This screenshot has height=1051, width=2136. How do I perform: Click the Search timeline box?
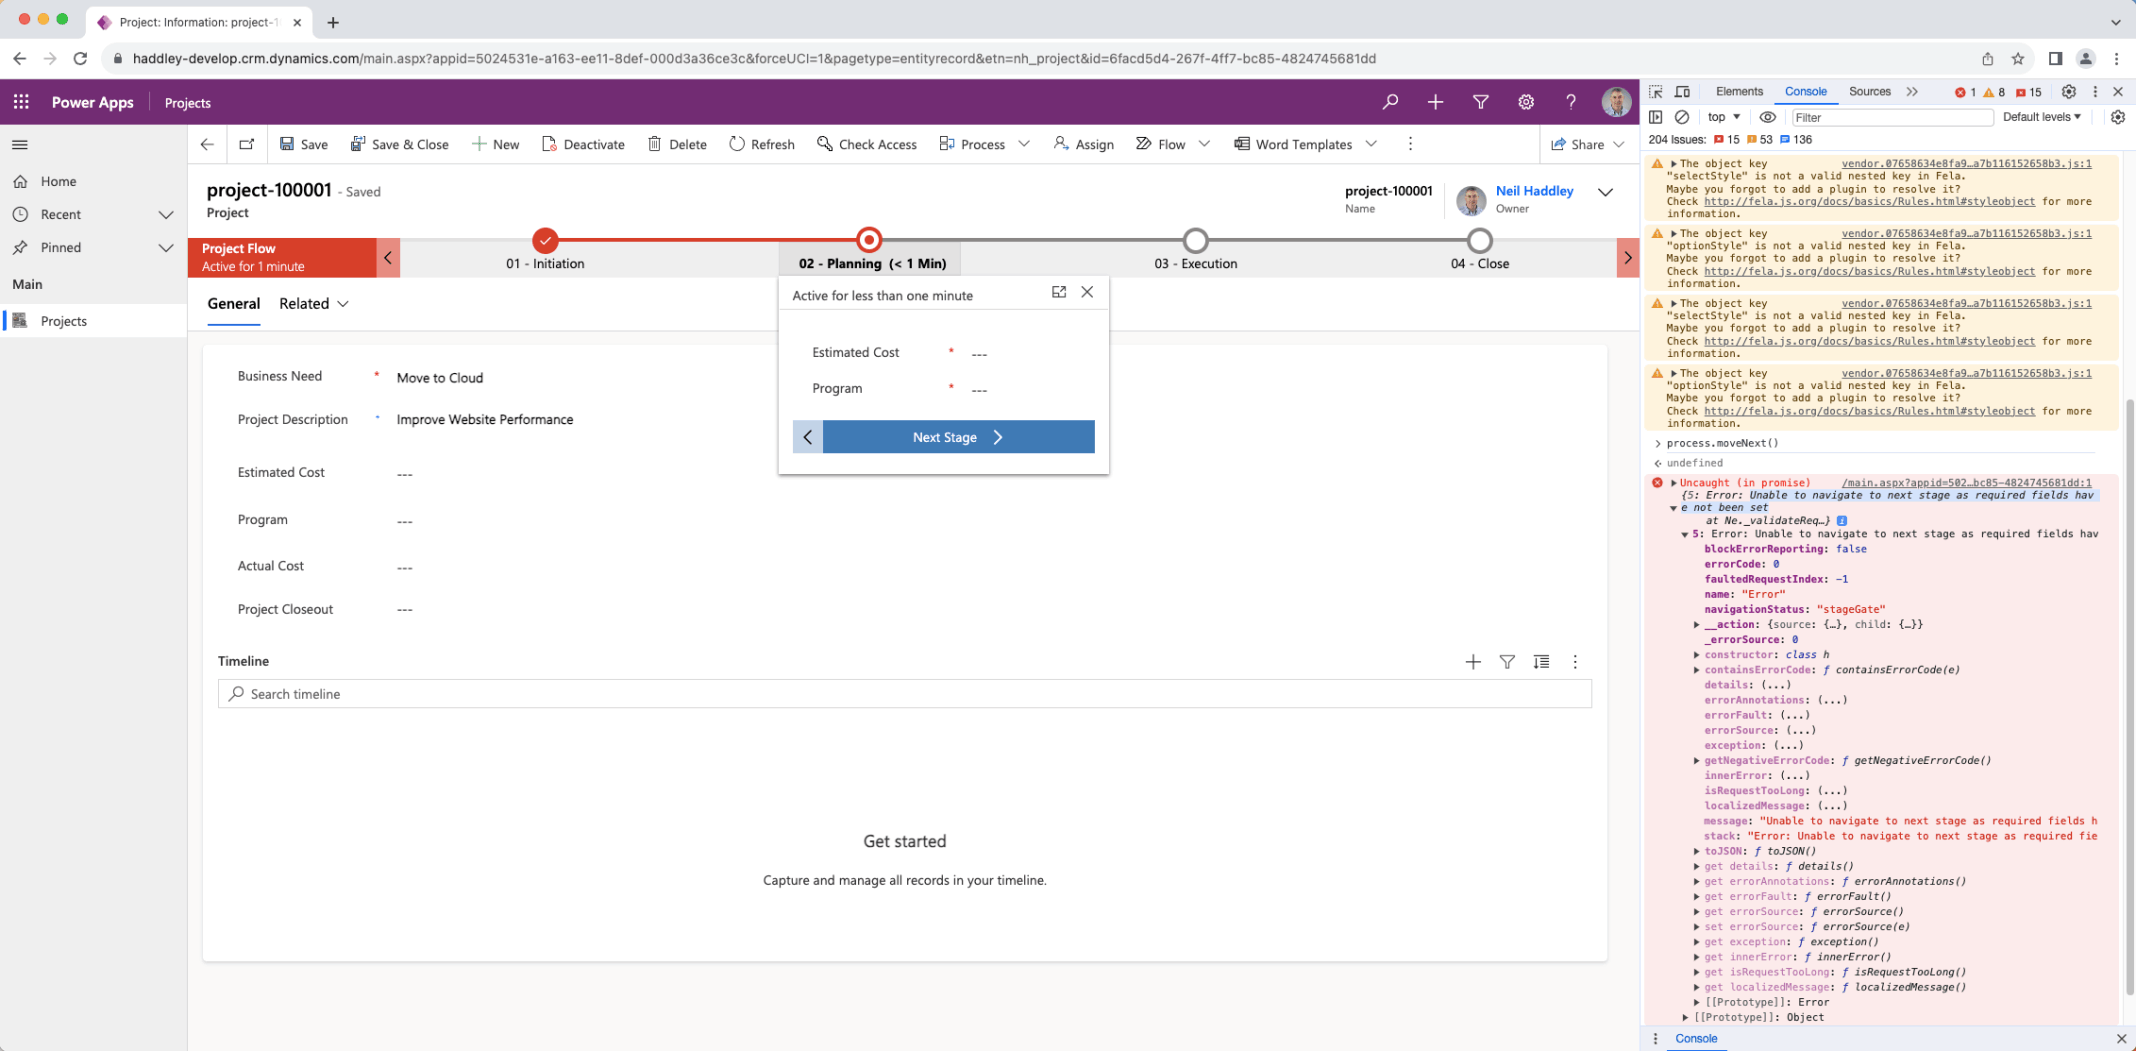[x=904, y=694]
